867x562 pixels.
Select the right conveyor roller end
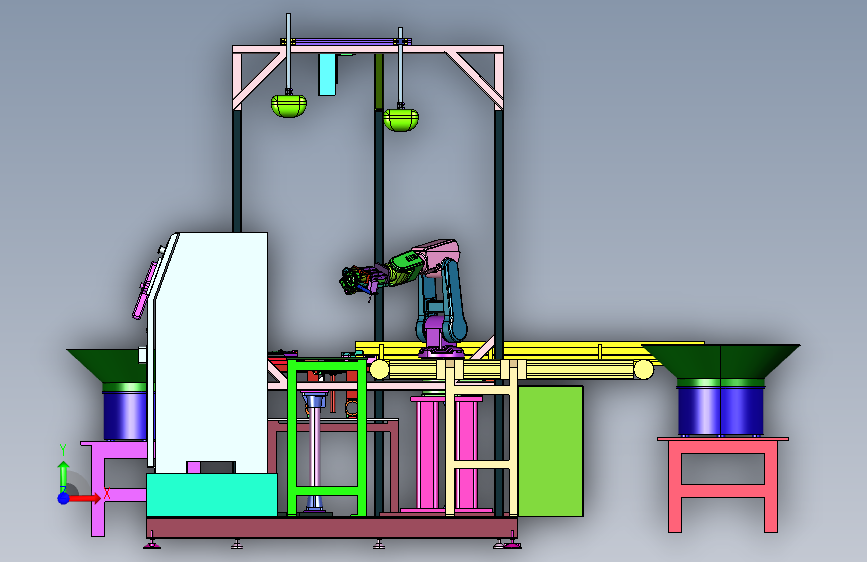644,370
